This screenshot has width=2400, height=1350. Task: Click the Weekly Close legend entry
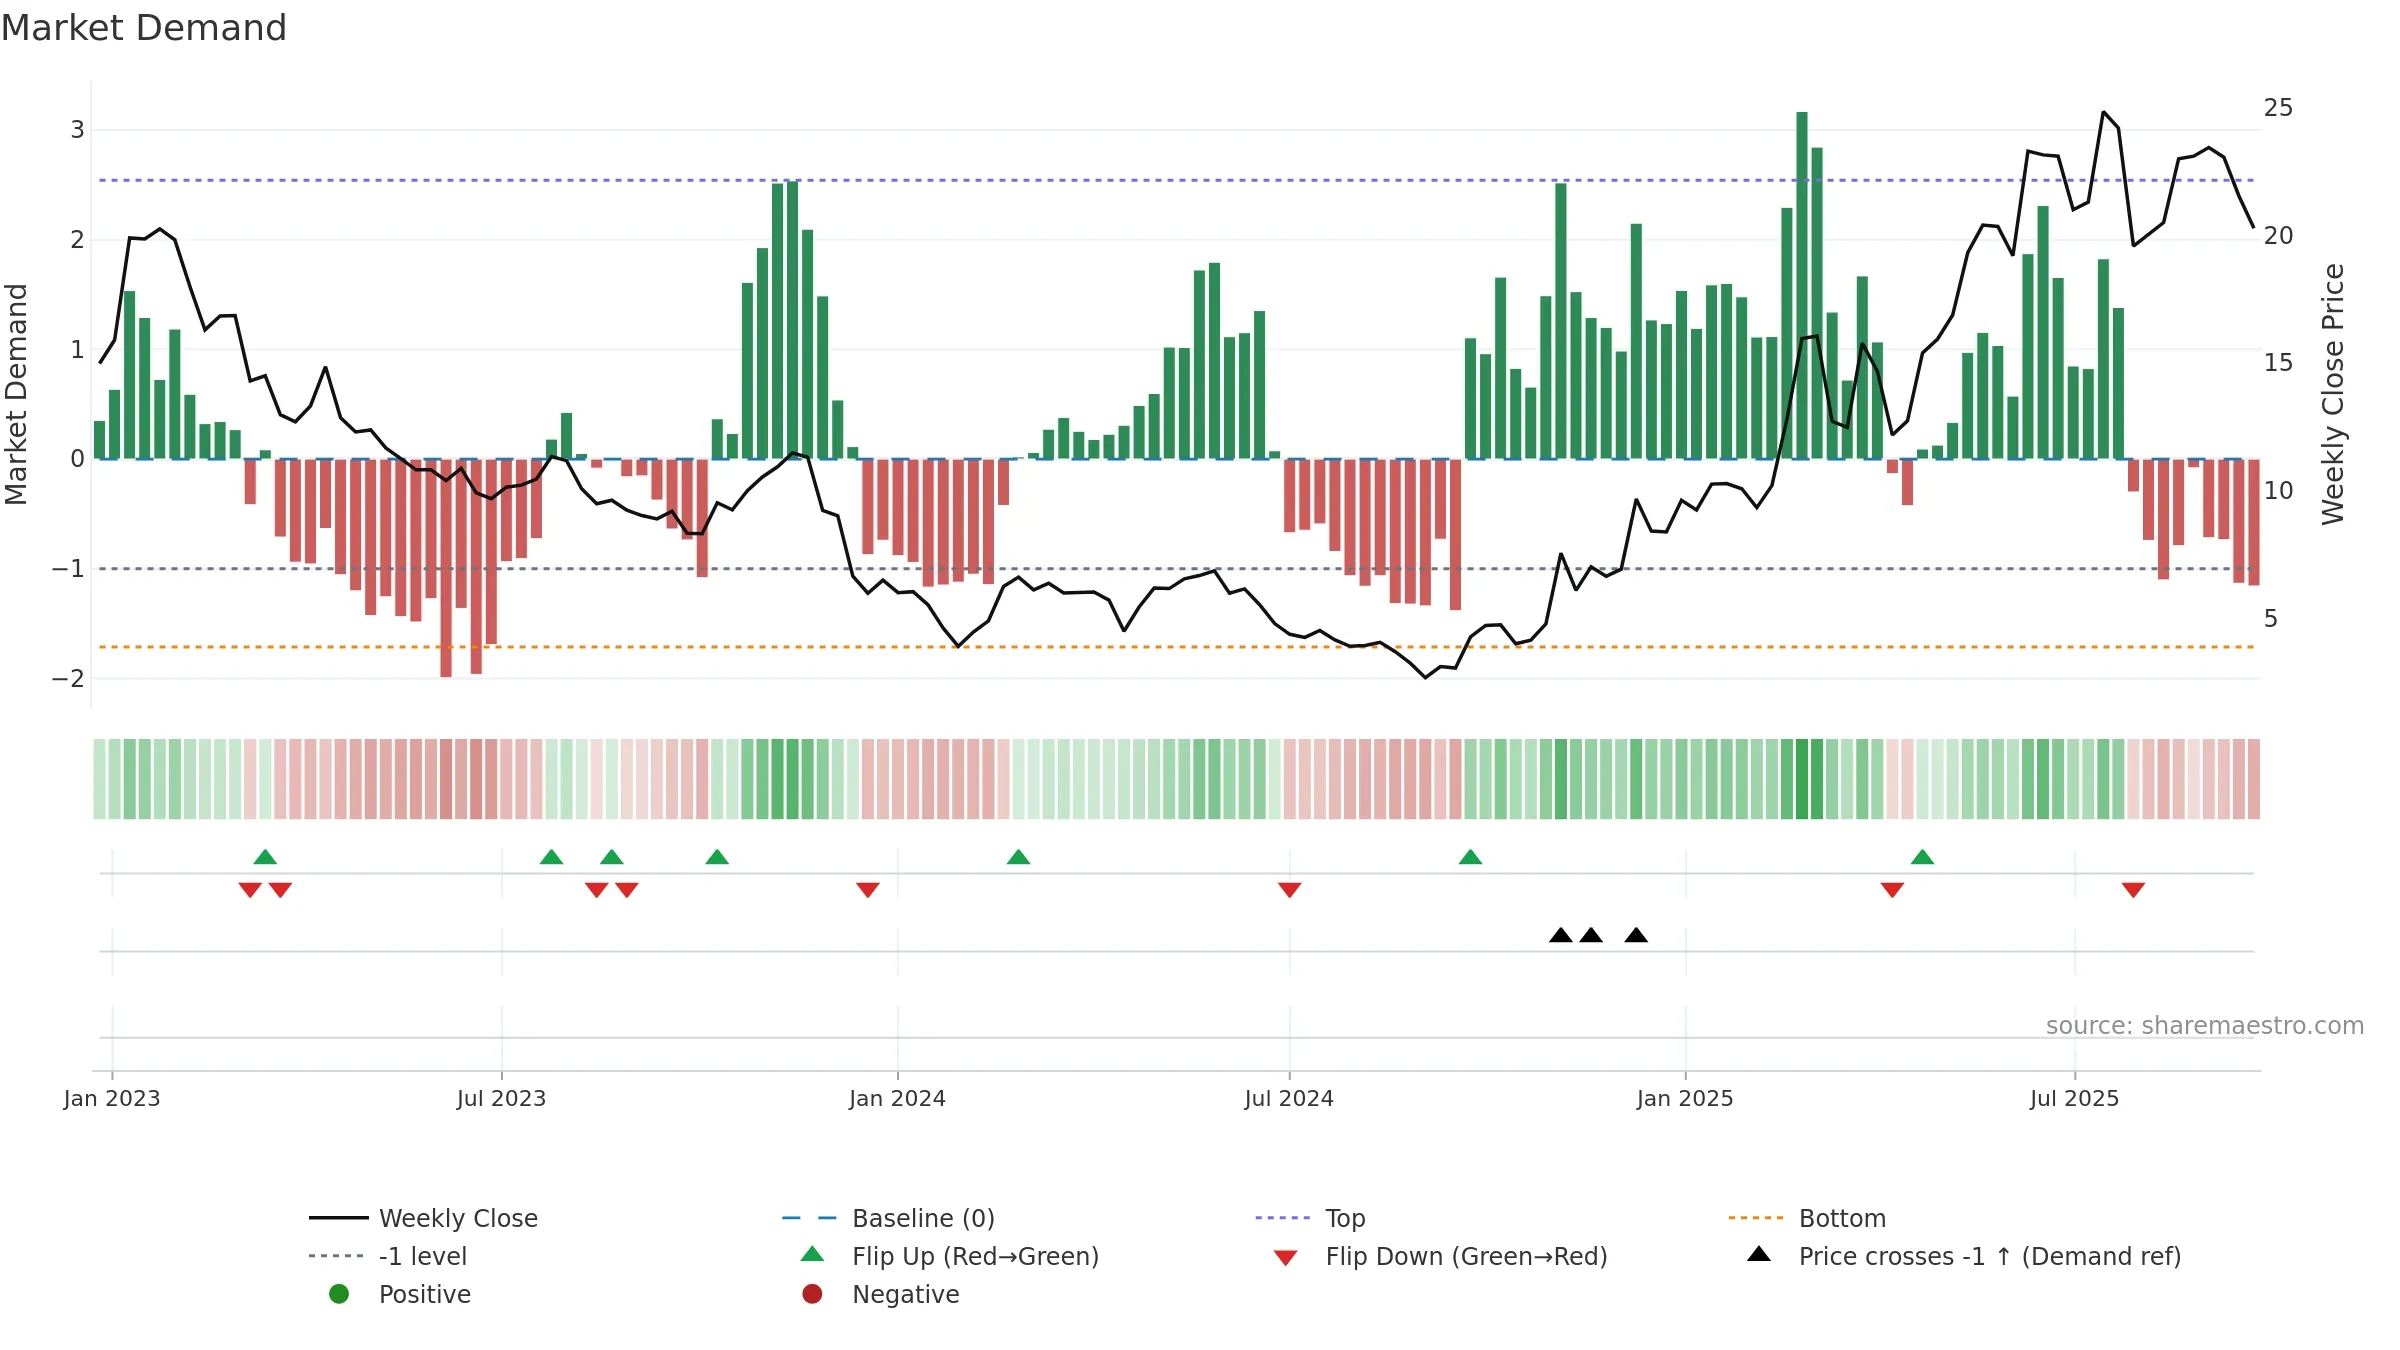click(424, 1218)
